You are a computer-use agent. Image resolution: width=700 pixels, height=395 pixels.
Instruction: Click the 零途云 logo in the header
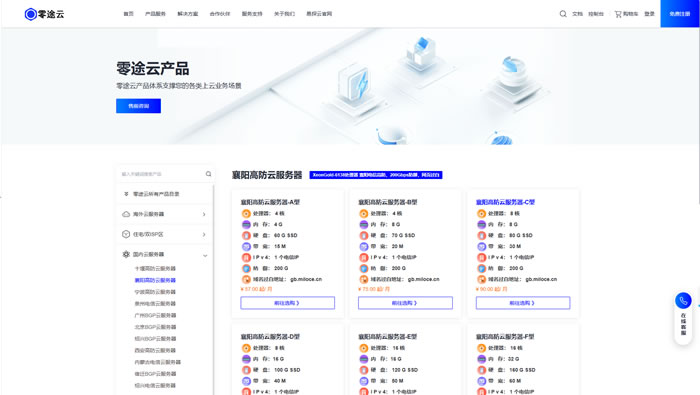coord(44,14)
